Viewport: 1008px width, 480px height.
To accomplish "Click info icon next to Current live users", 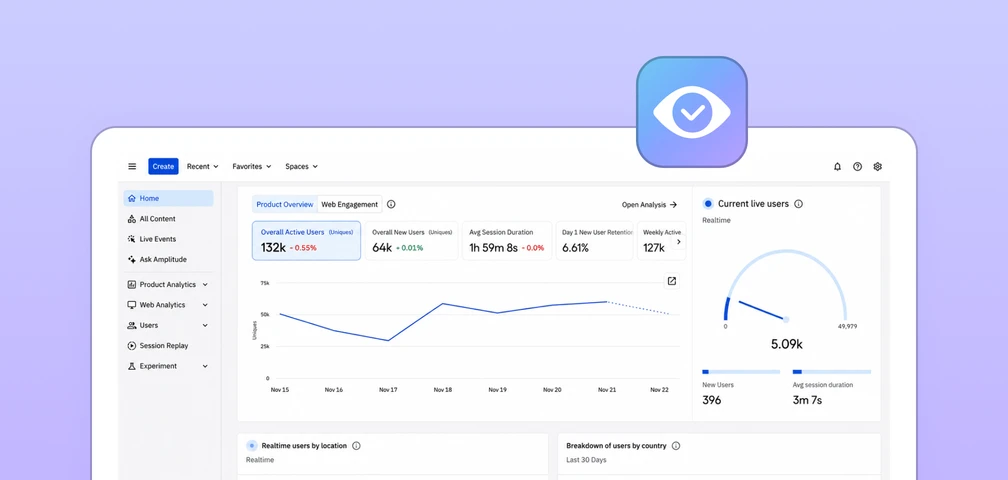I will pyautogui.click(x=798, y=204).
